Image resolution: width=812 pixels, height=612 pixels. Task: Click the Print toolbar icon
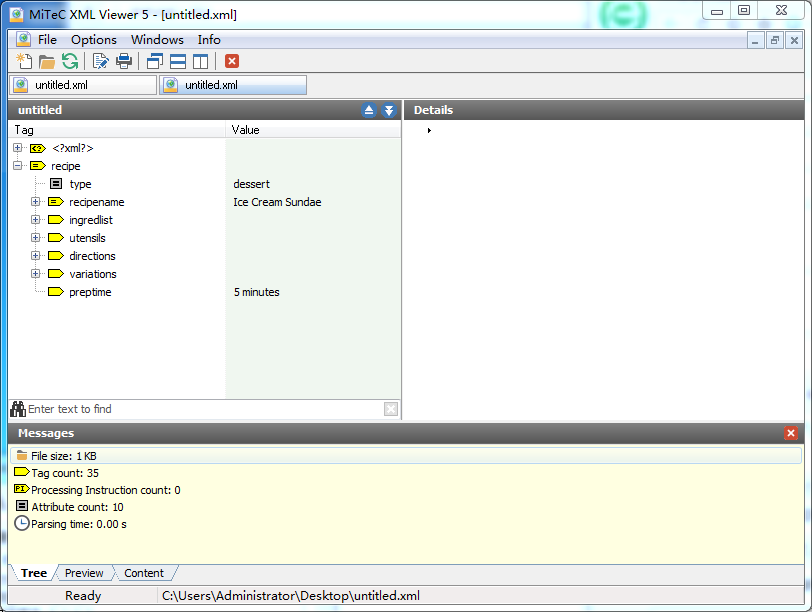[x=124, y=61]
